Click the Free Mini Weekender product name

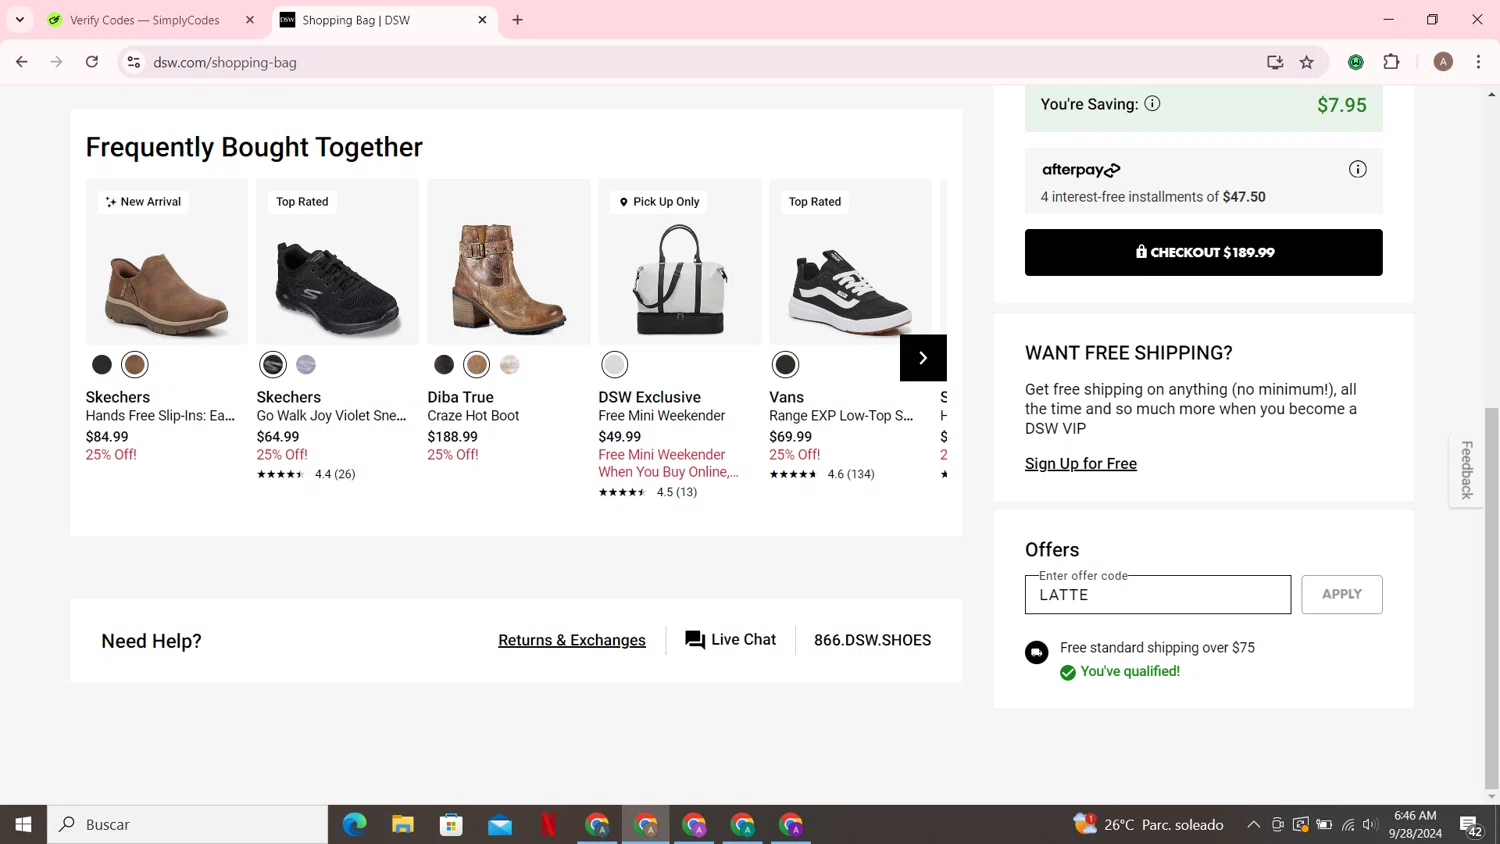click(x=662, y=416)
